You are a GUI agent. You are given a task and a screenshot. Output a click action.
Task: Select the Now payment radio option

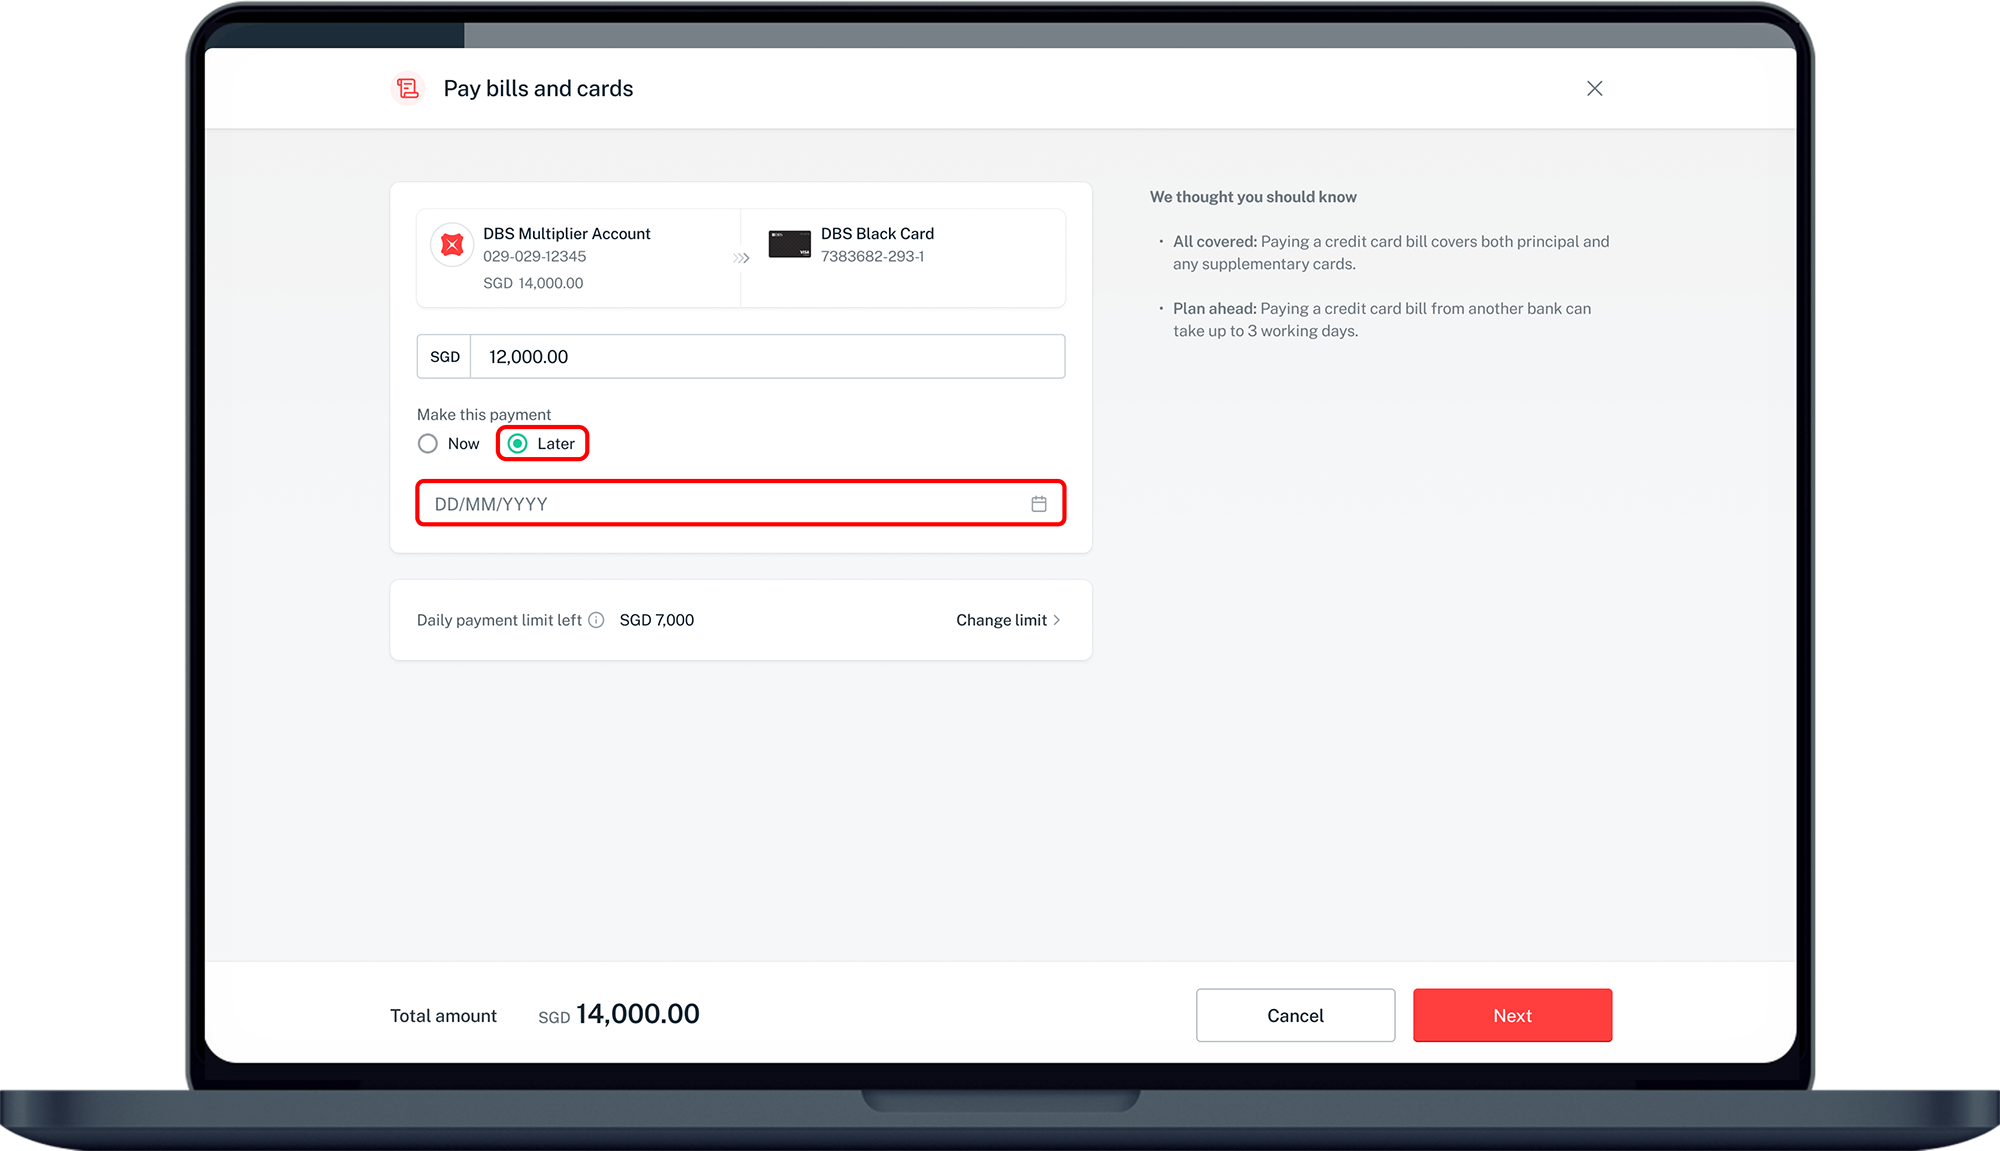point(428,444)
